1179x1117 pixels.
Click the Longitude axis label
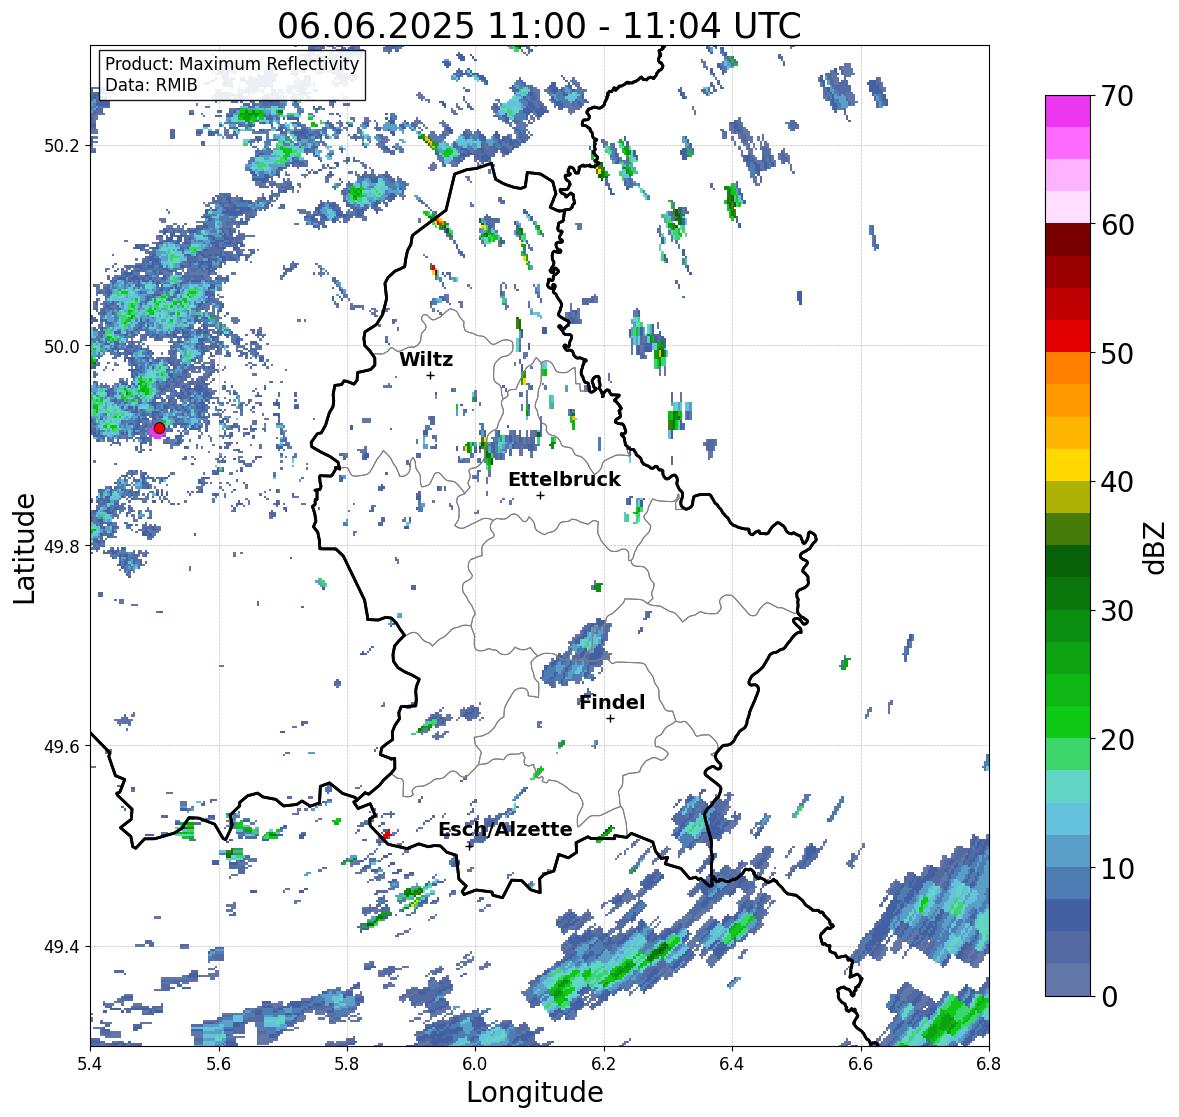tap(535, 1091)
